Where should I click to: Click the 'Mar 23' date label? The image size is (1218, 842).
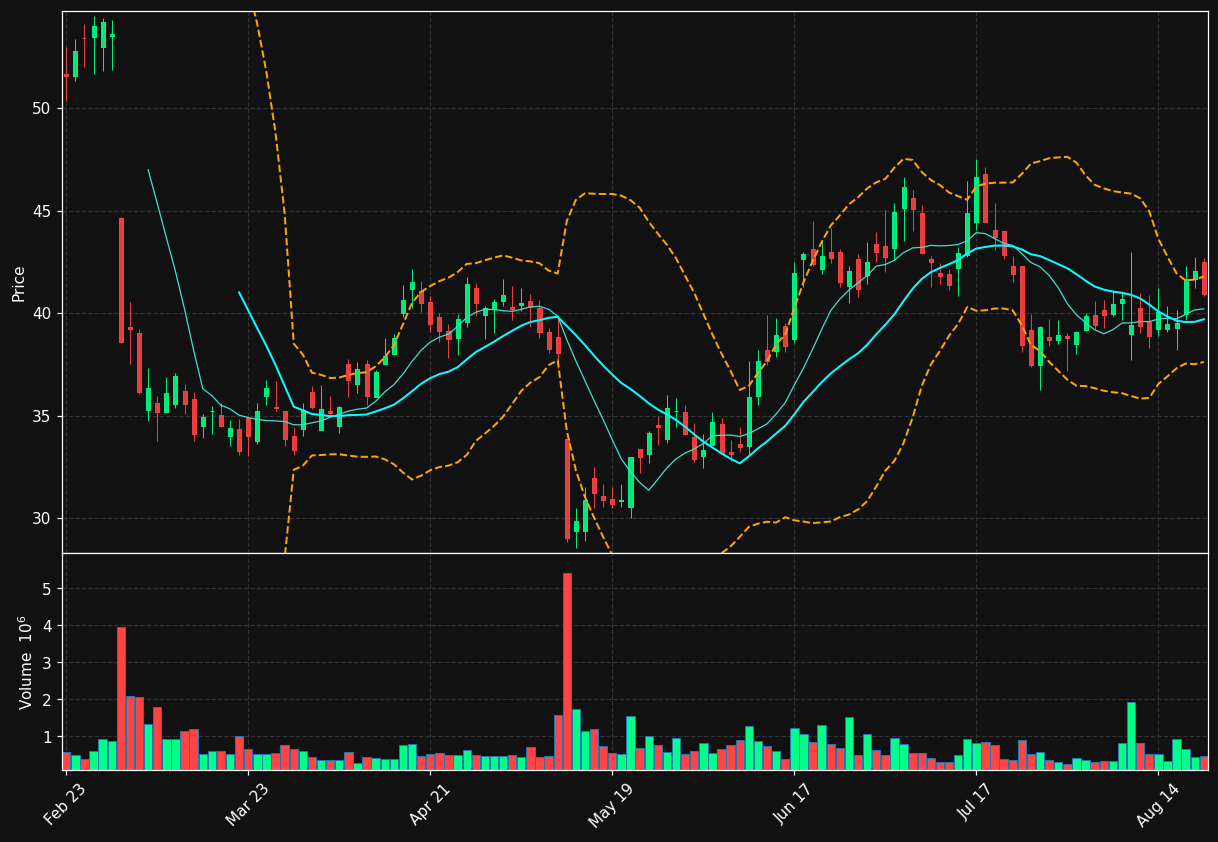[247, 805]
